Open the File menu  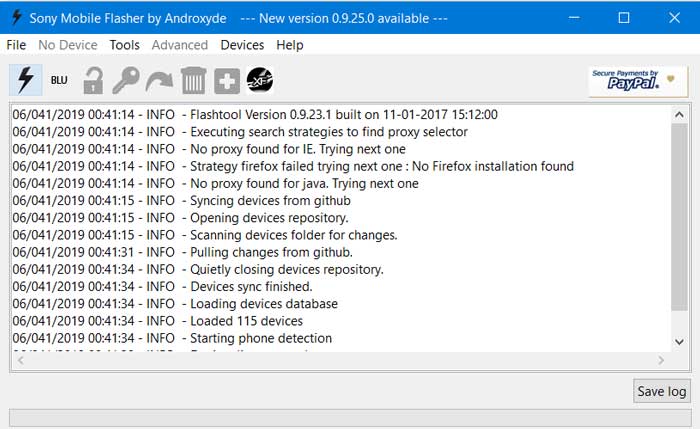16,45
